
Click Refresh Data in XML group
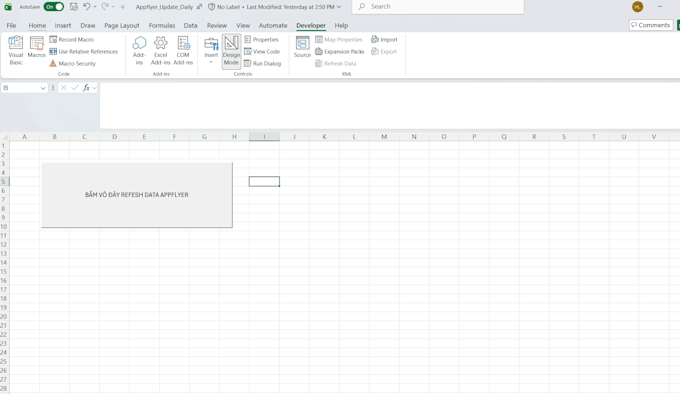point(336,63)
